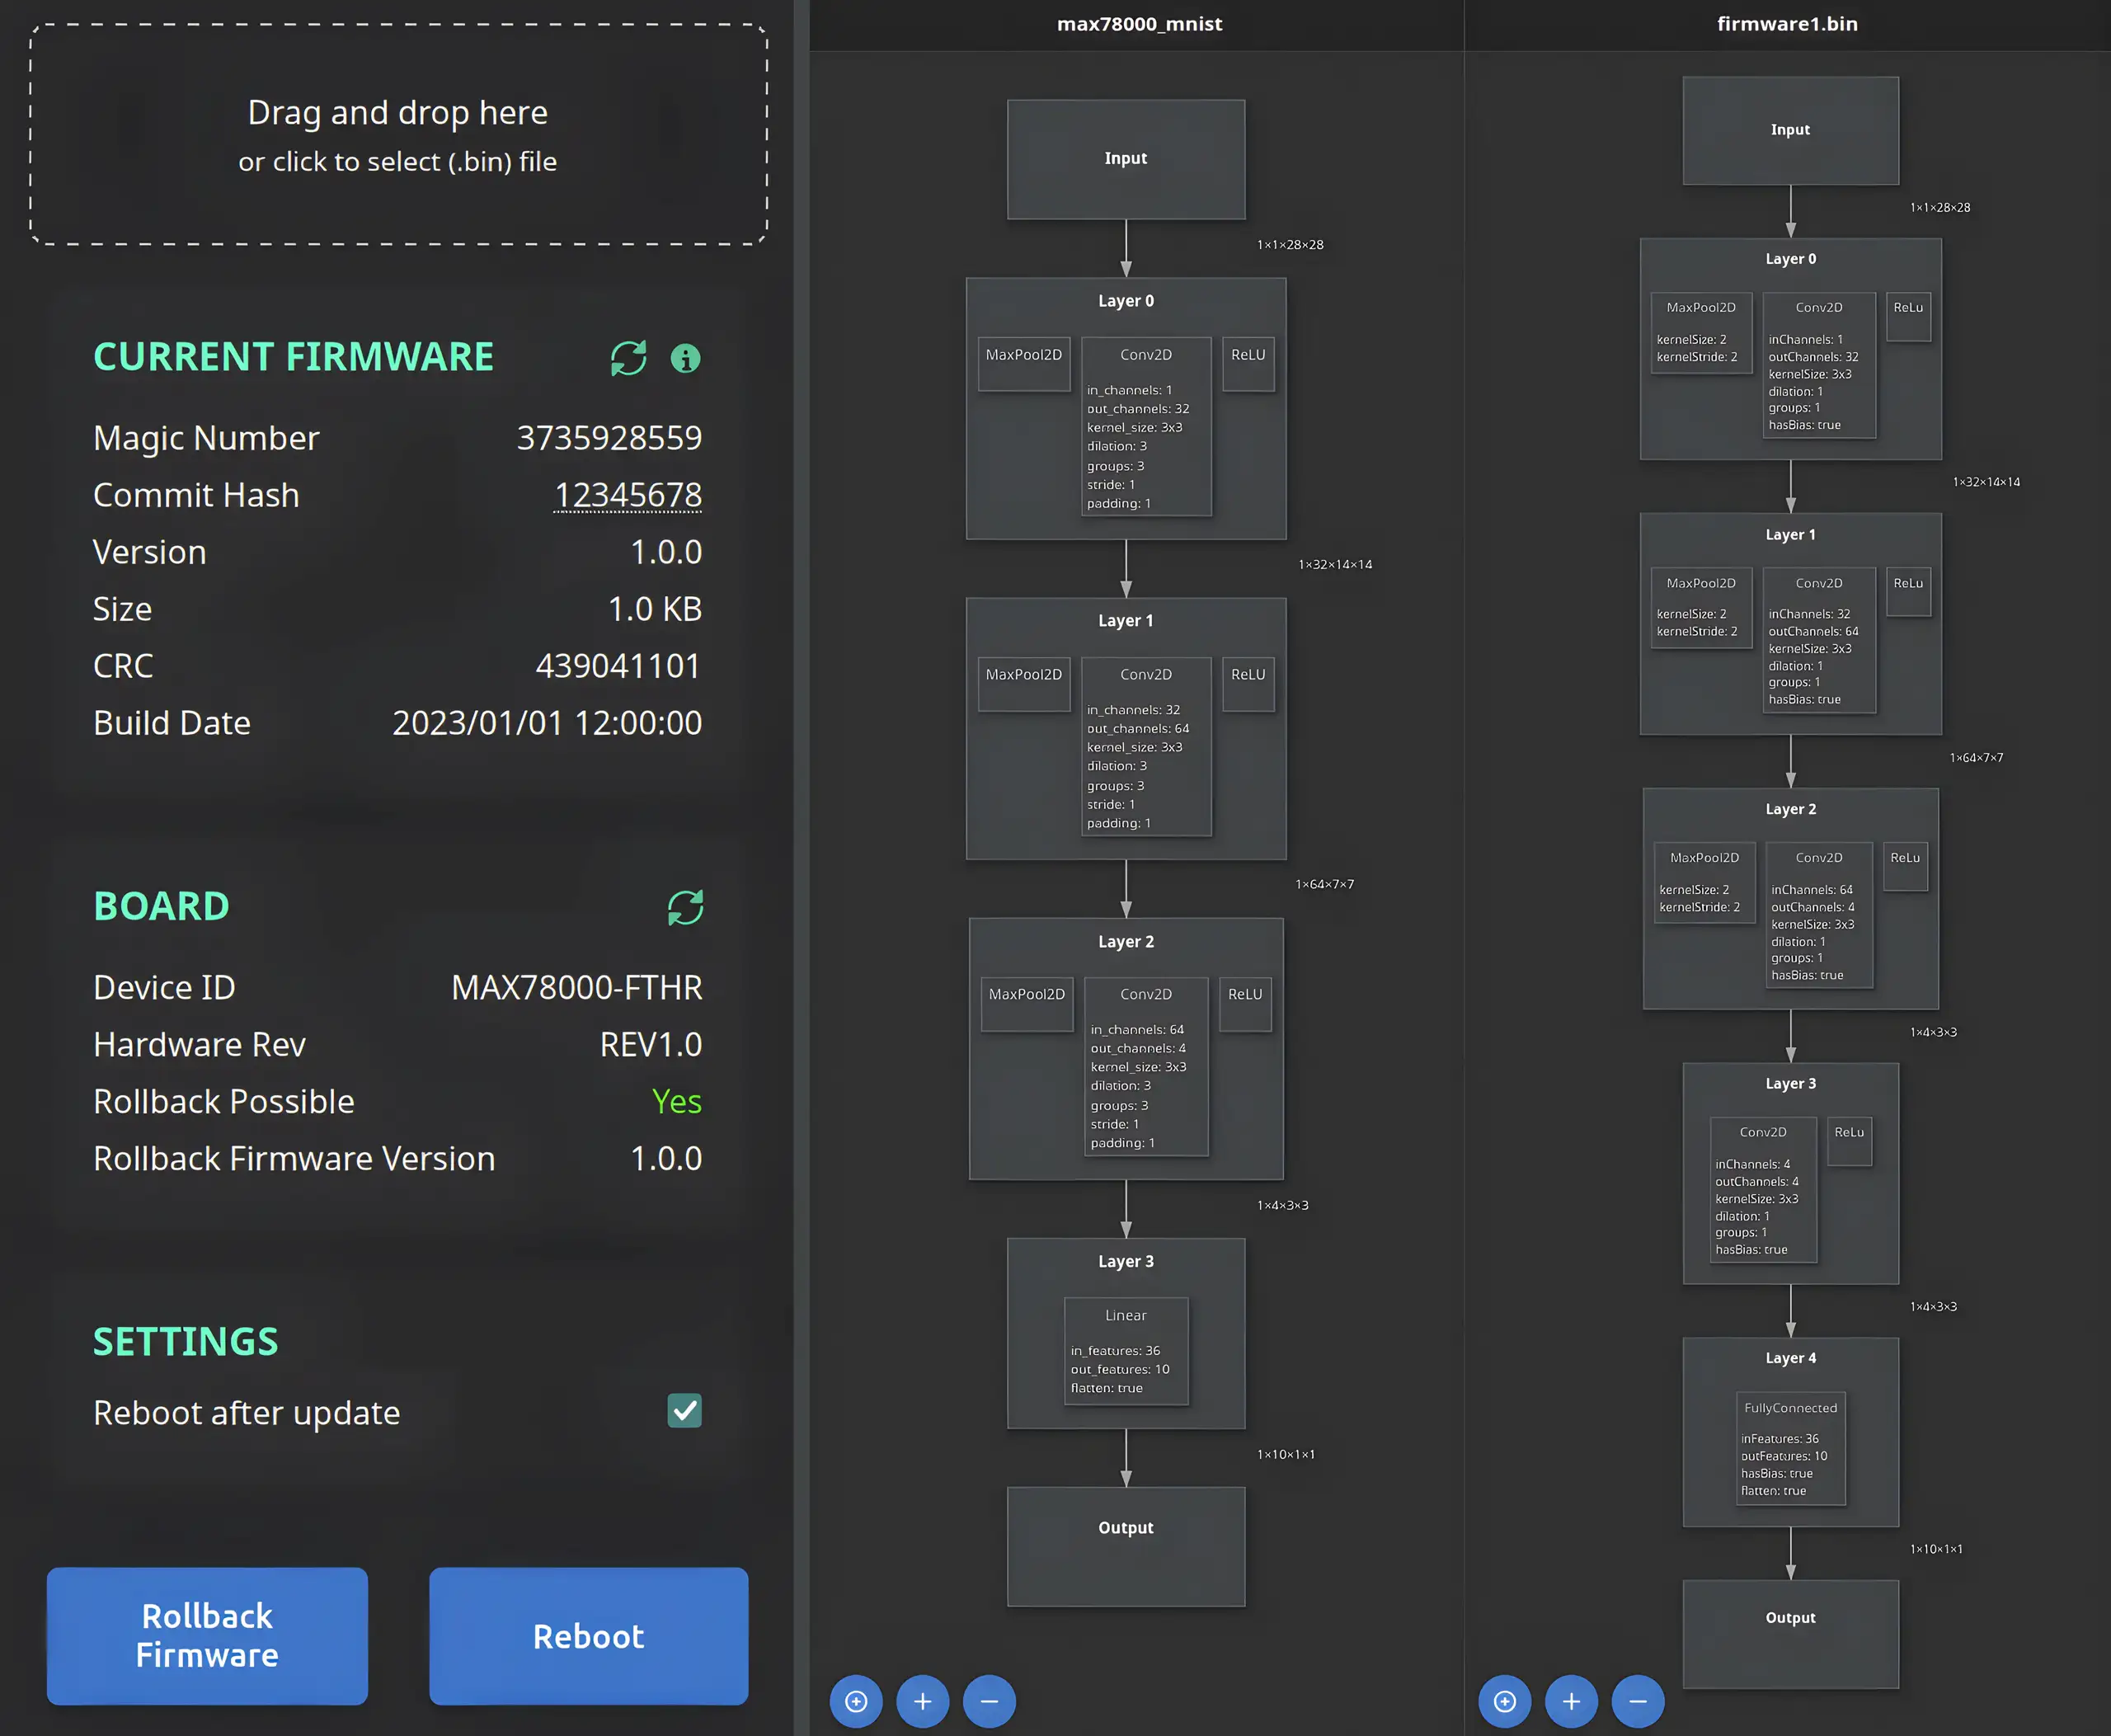Click Build Date 2023/01/01 12:00:00
Screen dimensions: 2111x1736
point(547,723)
